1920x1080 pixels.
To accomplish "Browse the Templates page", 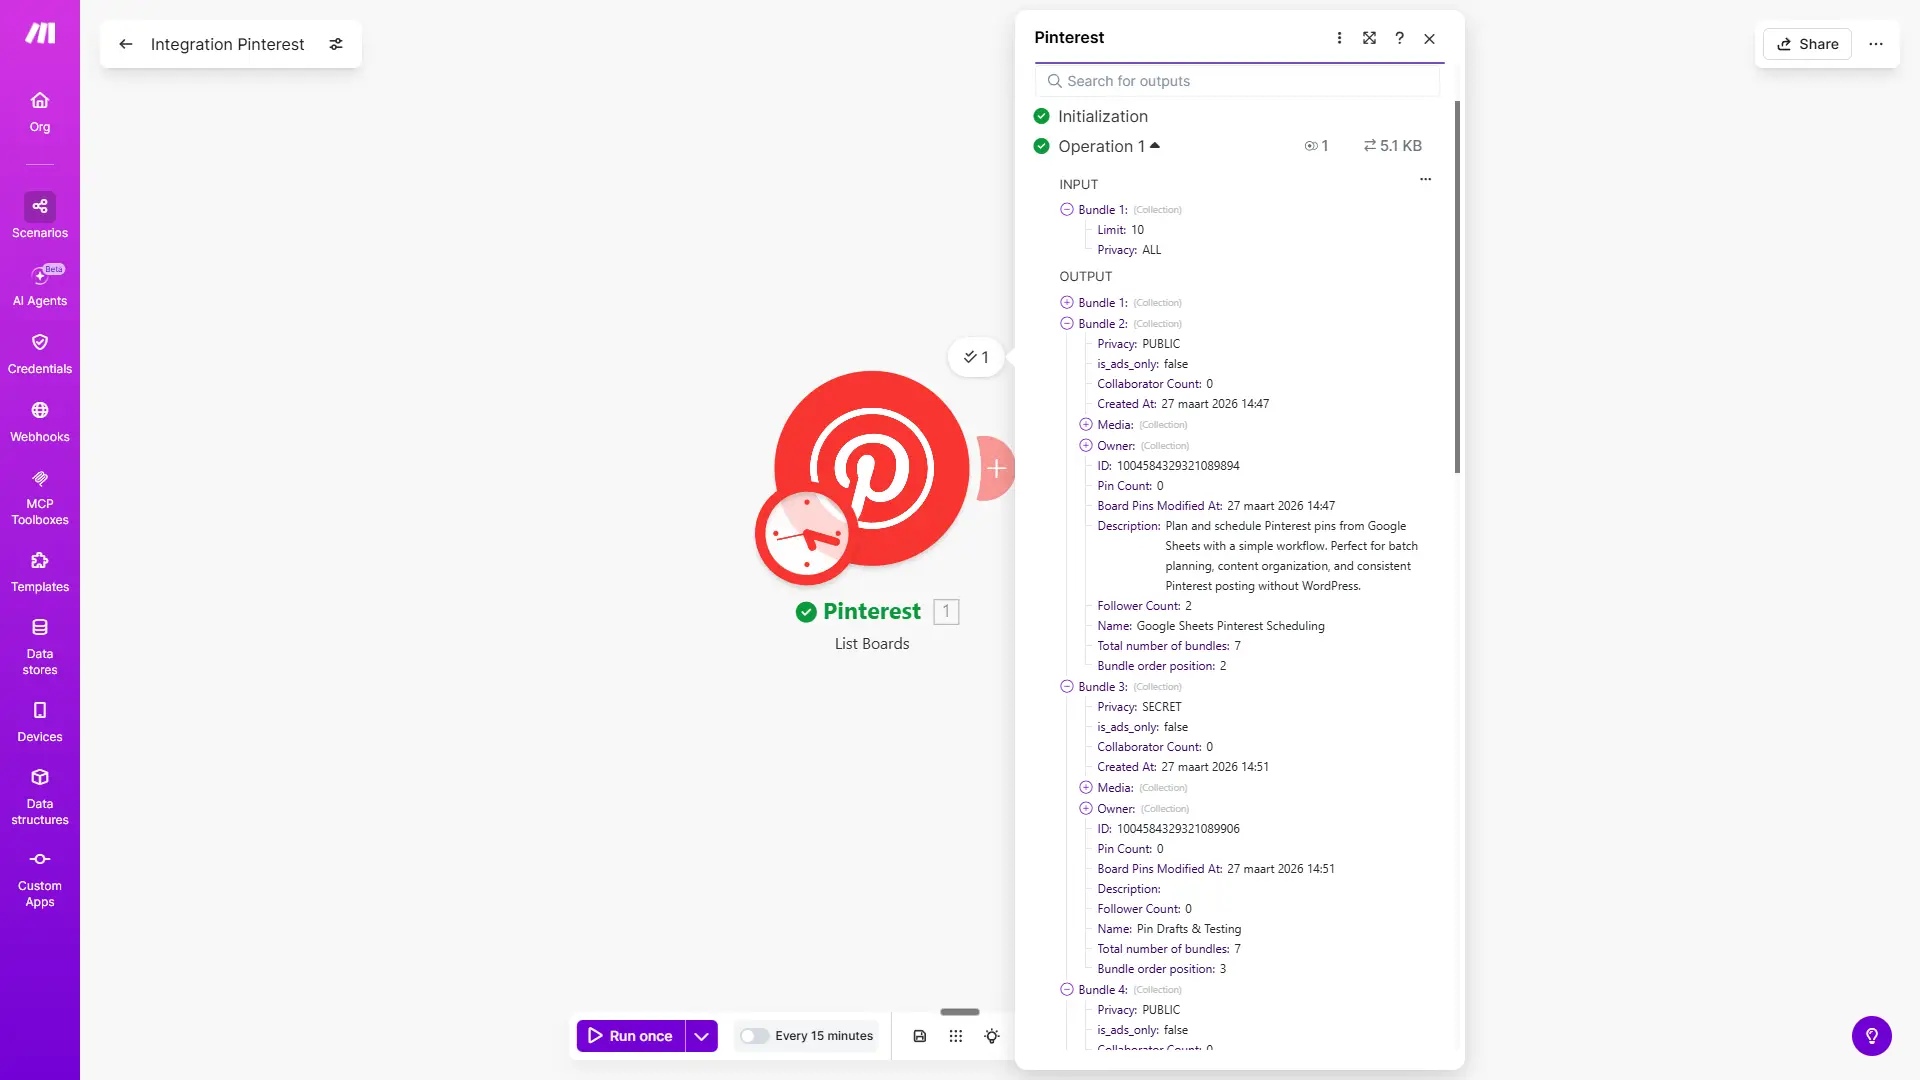I will [x=40, y=572].
